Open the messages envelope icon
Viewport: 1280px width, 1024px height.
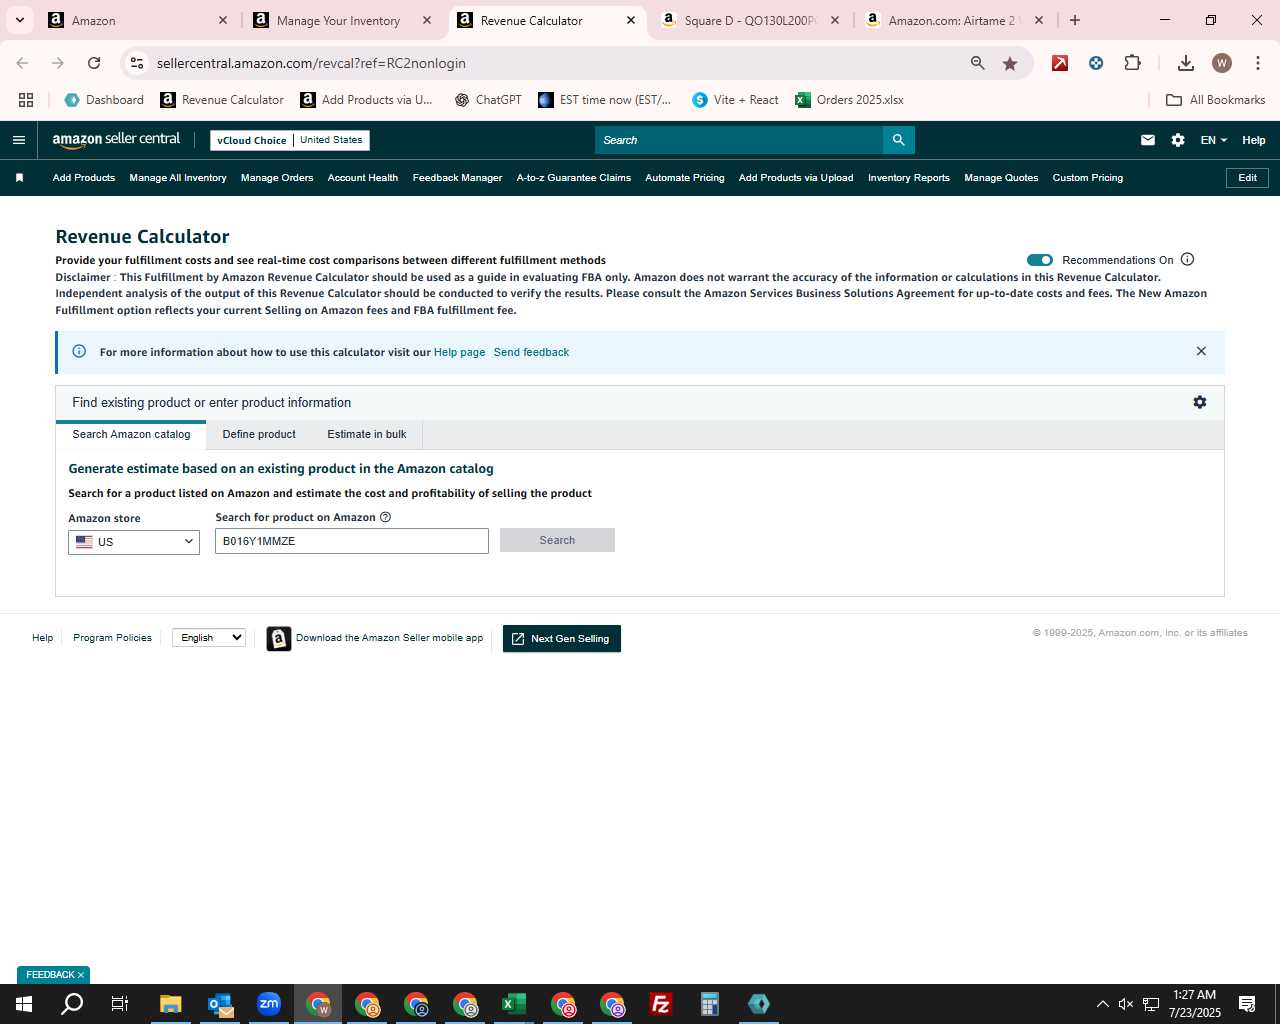pos(1148,140)
